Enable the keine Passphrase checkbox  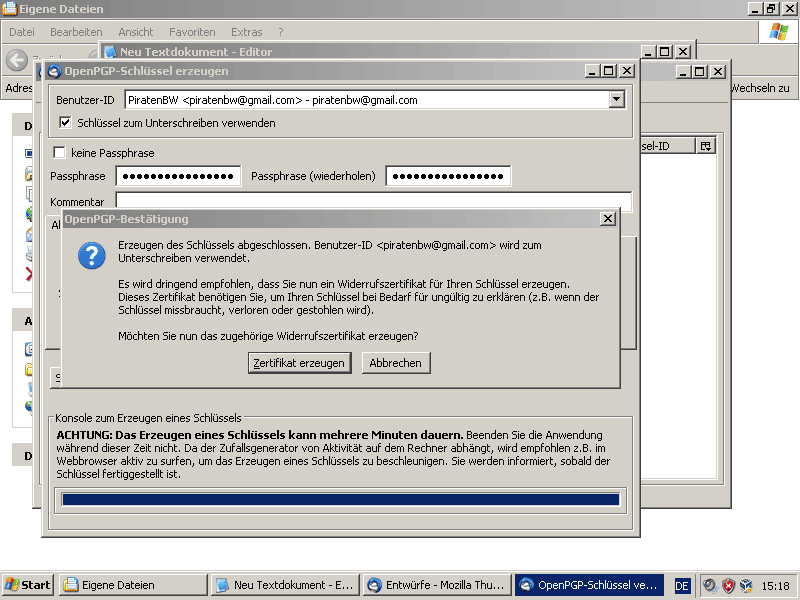59,153
